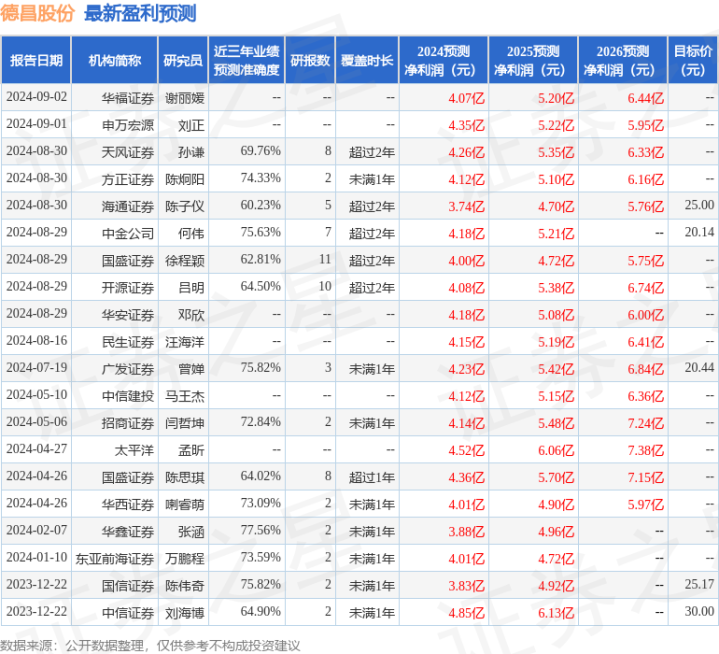Click researcher 邓欣
This screenshot has height=654, width=719.
pyautogui.click(x=191, y=315)
